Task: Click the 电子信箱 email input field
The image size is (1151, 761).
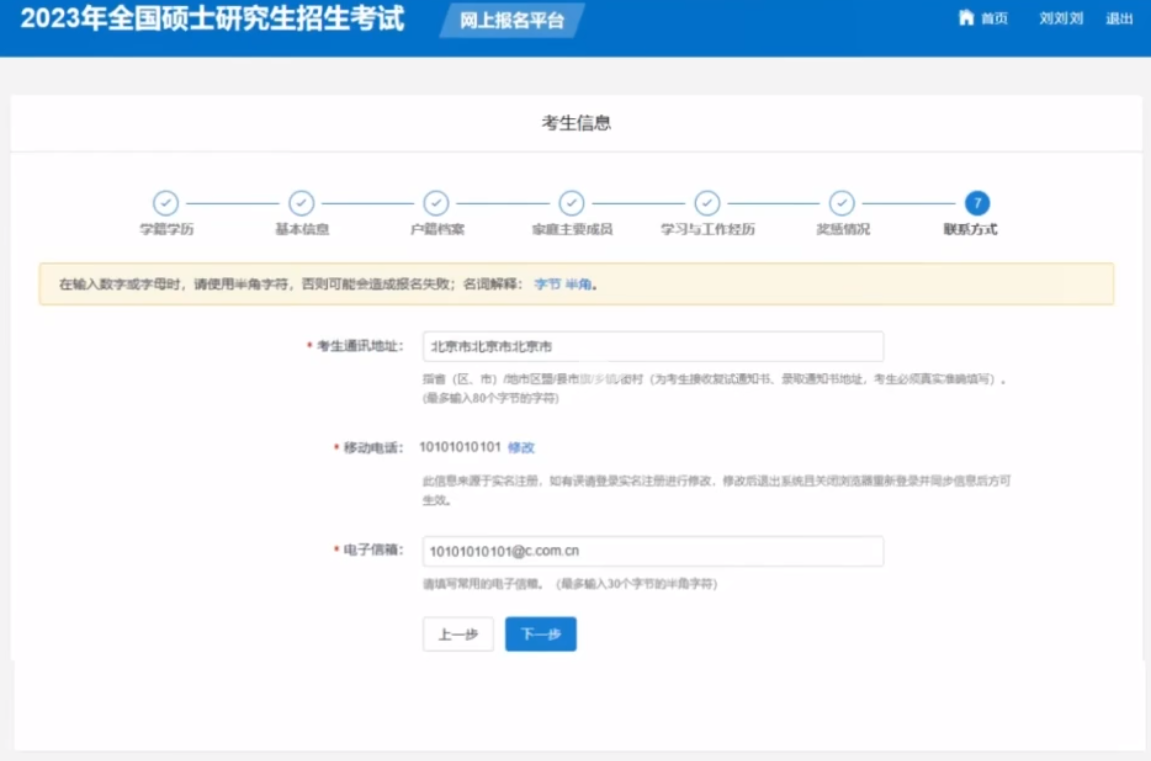Action: (x=652, y=551)
